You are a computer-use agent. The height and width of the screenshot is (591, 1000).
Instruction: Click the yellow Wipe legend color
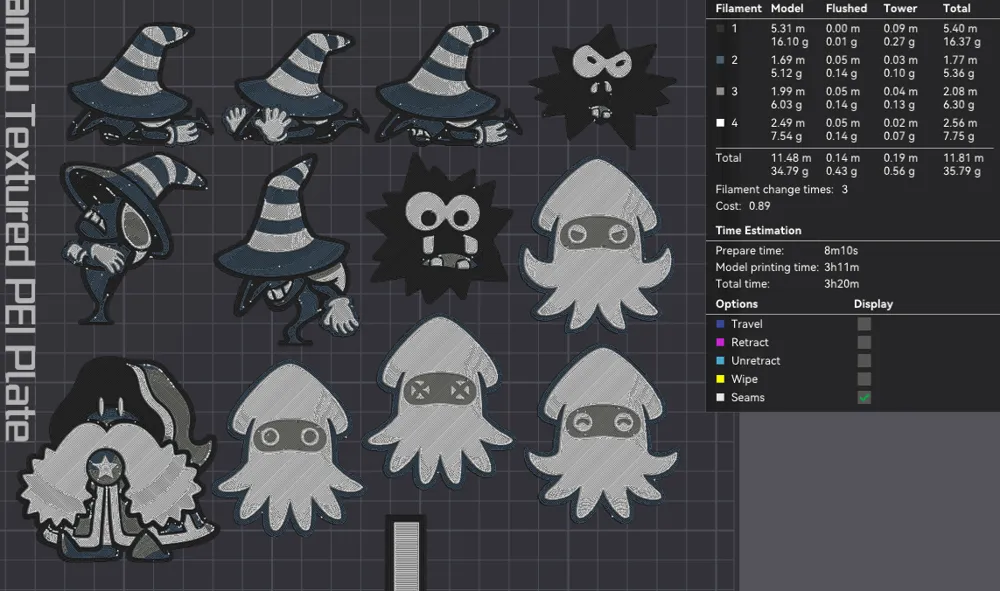point(721,379)
